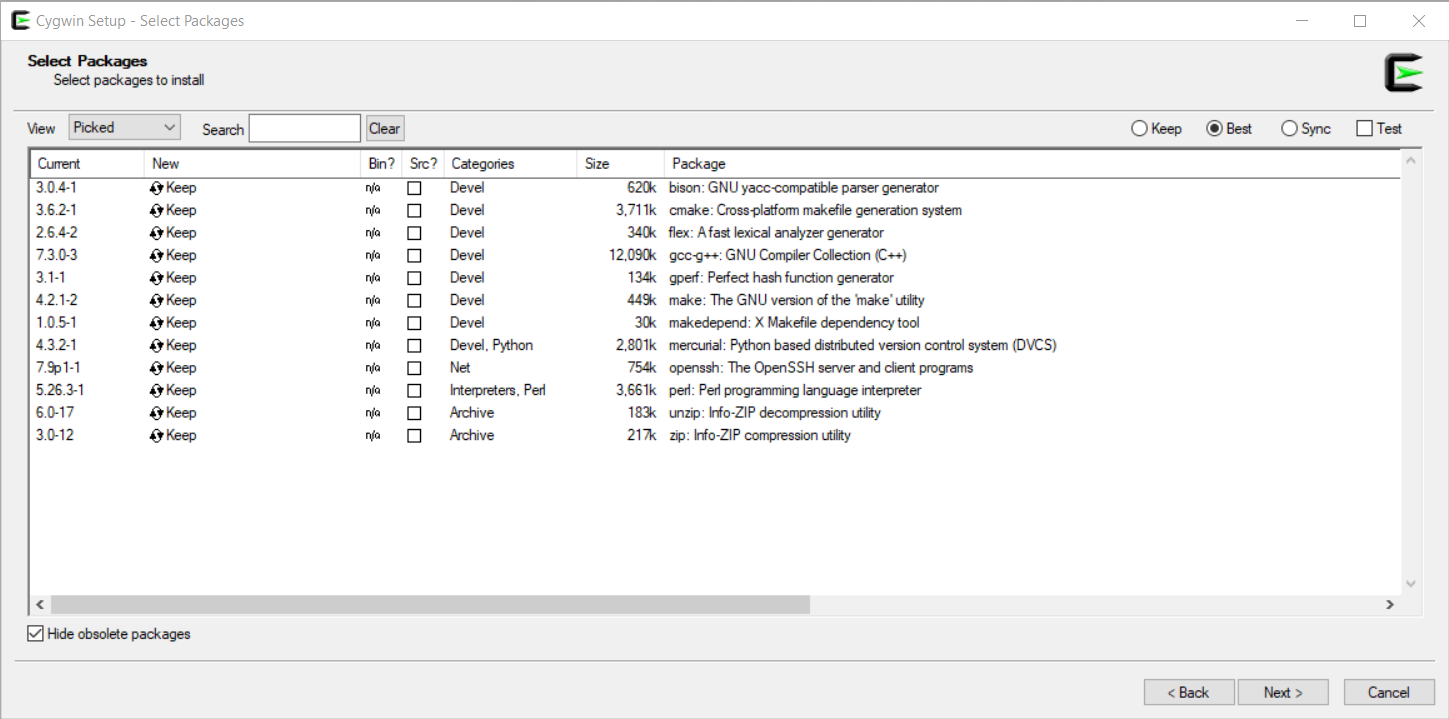
Task: Click the New column header
Action: coord(253,163)
